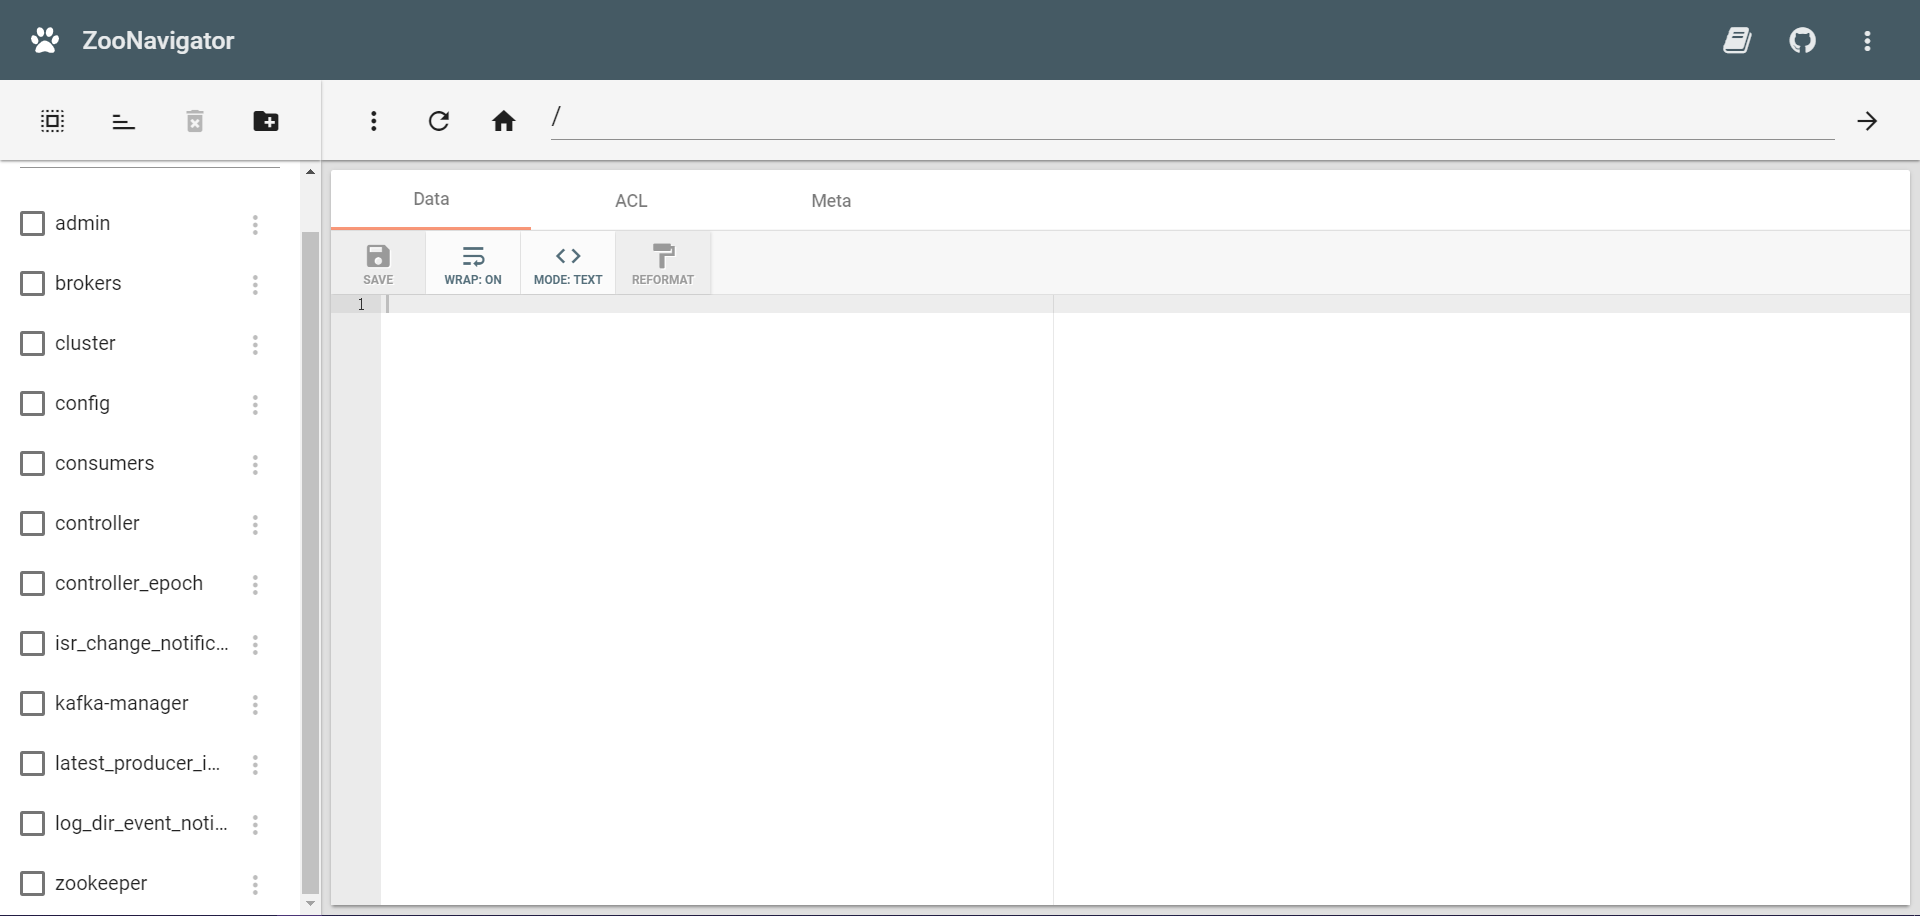Viewport: 1920px width, 916px height.
Task: Open the options menu for controller node
Action: (255, 524)
